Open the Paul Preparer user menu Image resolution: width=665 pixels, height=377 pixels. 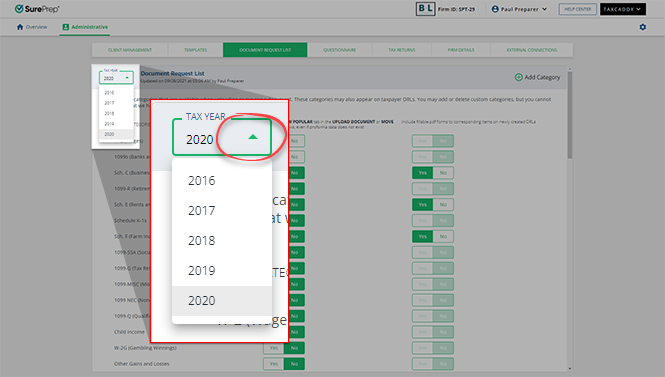pyautogui.click(x=519, y=9)
